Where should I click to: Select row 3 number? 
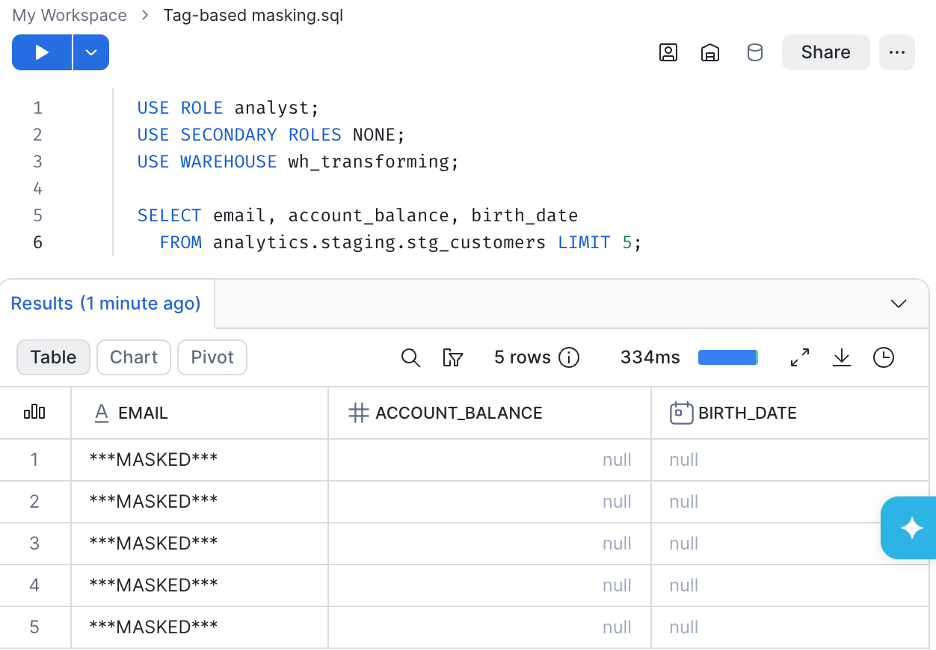(x=35, y=543)
